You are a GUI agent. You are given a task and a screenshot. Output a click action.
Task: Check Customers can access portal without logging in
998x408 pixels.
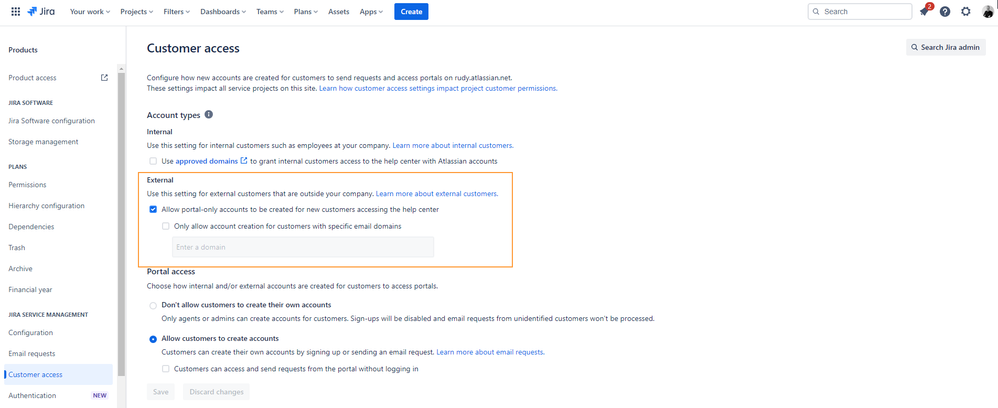[165, 369]
